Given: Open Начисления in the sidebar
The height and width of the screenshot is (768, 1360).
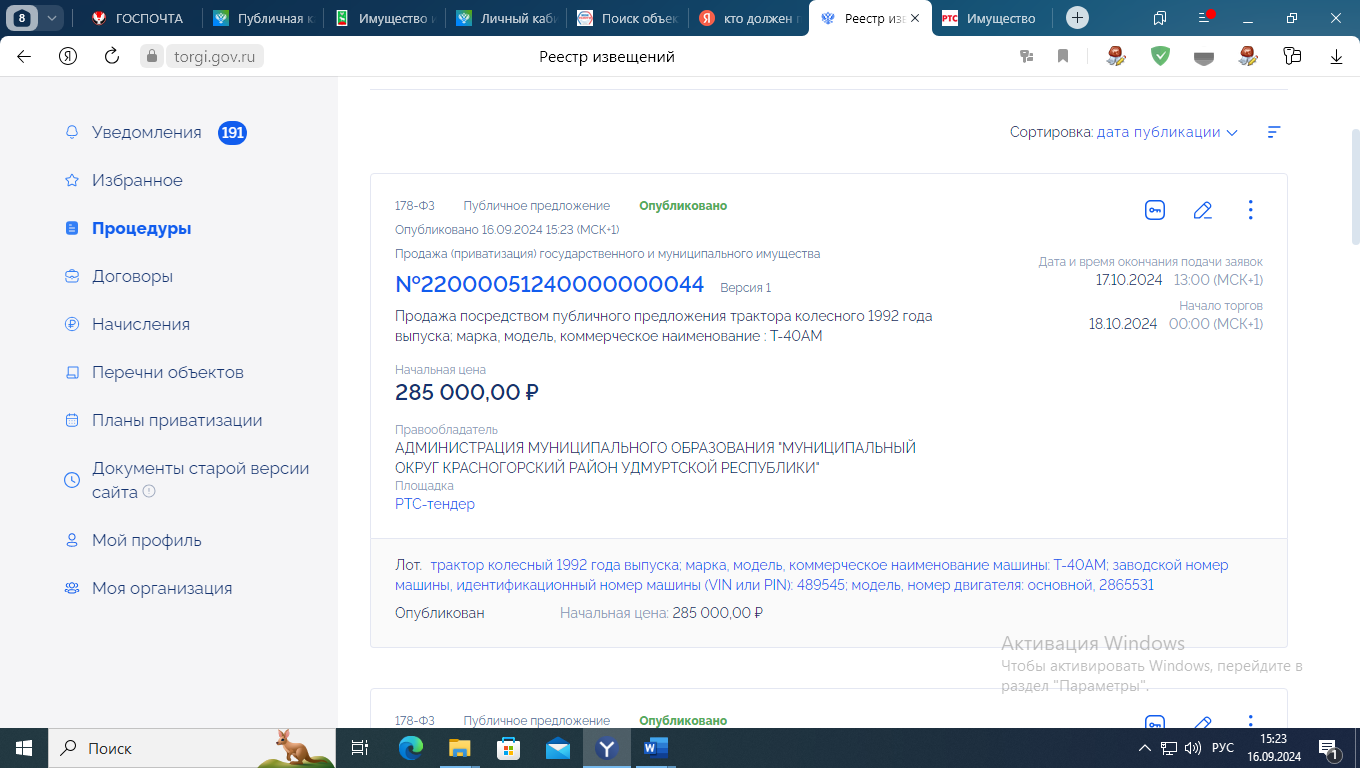Looking at the screenshot, I should point(140,324).
